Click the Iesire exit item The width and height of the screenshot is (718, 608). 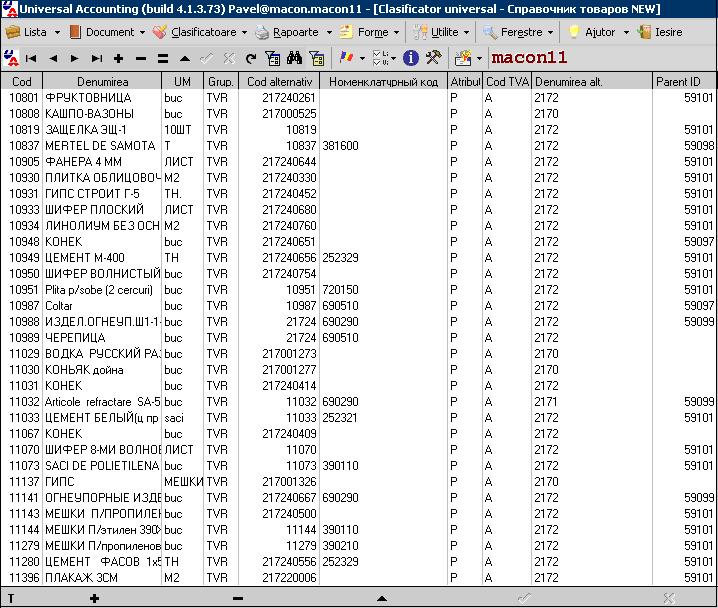coord(660,32)
